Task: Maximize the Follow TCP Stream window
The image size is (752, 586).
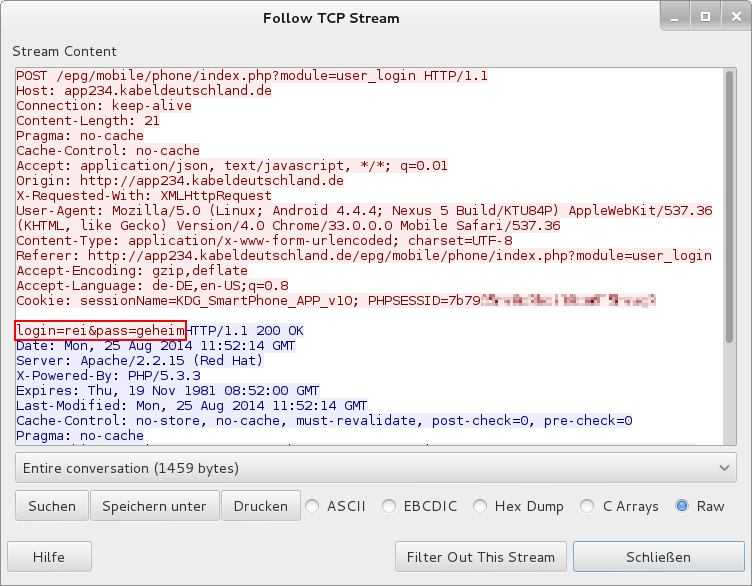Action: point(705,17)
